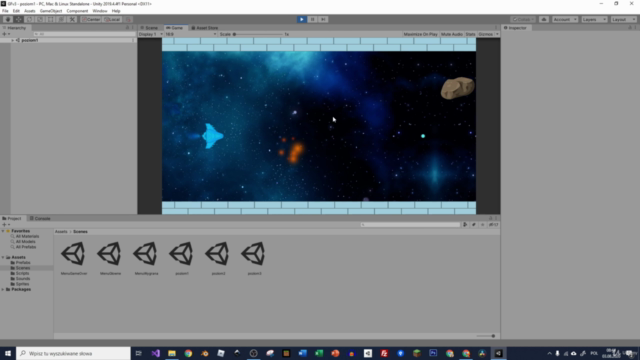Open the poziom1 scene options menu

(133, 40)
